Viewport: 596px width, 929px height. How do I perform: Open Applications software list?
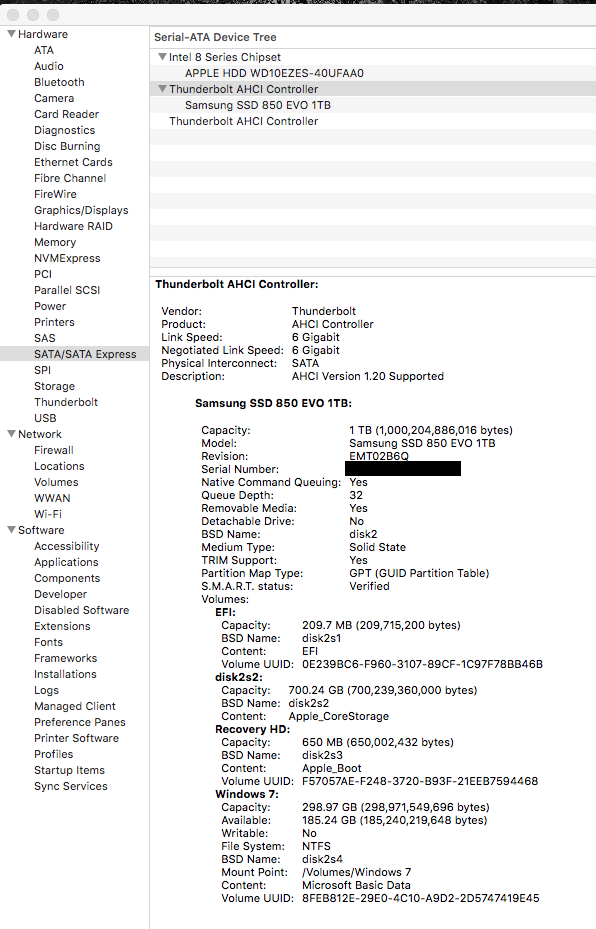point(66,562)
